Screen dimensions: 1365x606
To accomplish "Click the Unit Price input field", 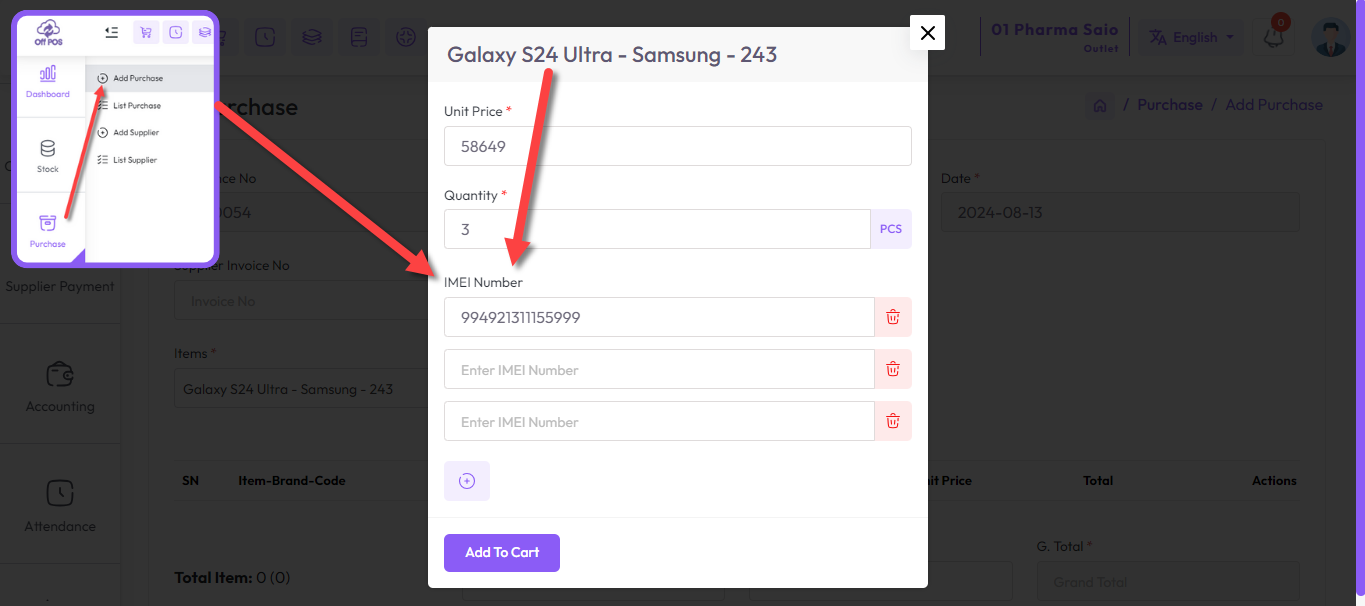I will 678,146.
